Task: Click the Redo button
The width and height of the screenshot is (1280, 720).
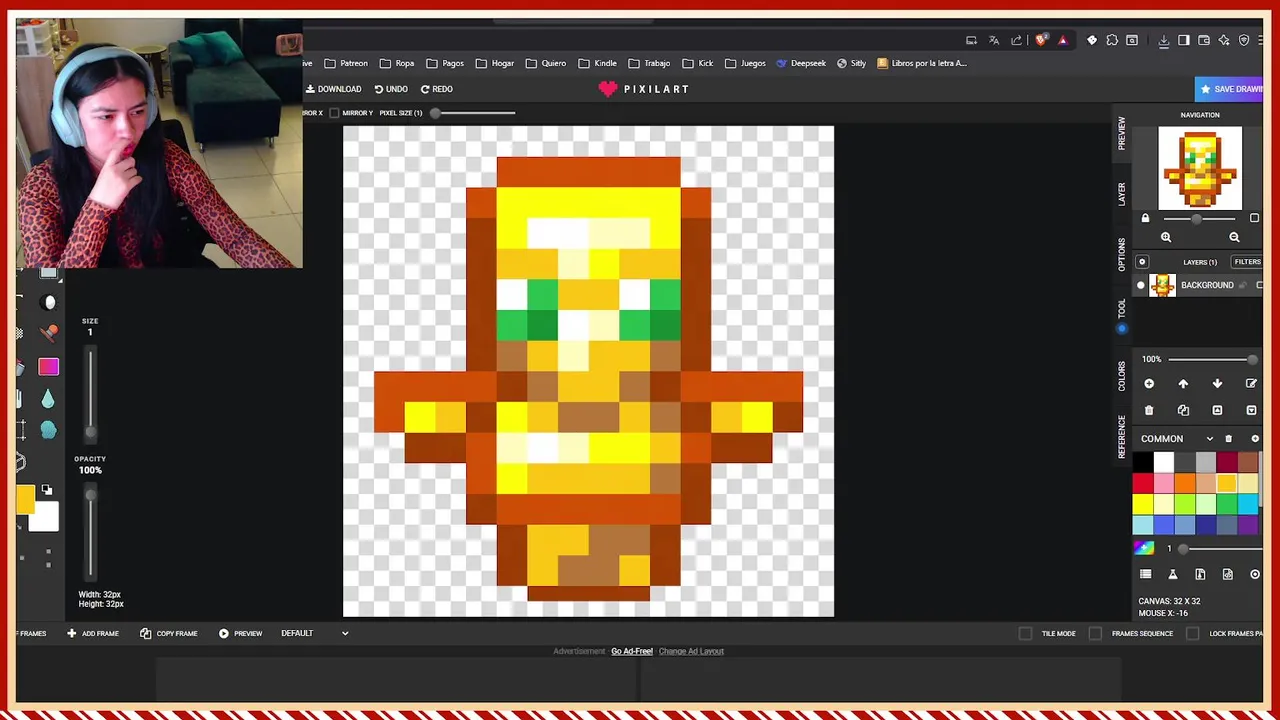Action: 437,89
